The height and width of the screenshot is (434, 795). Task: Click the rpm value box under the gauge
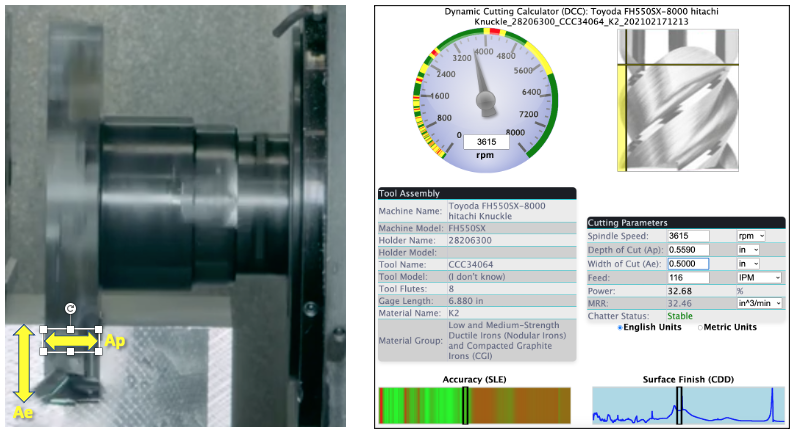(486, 142)
